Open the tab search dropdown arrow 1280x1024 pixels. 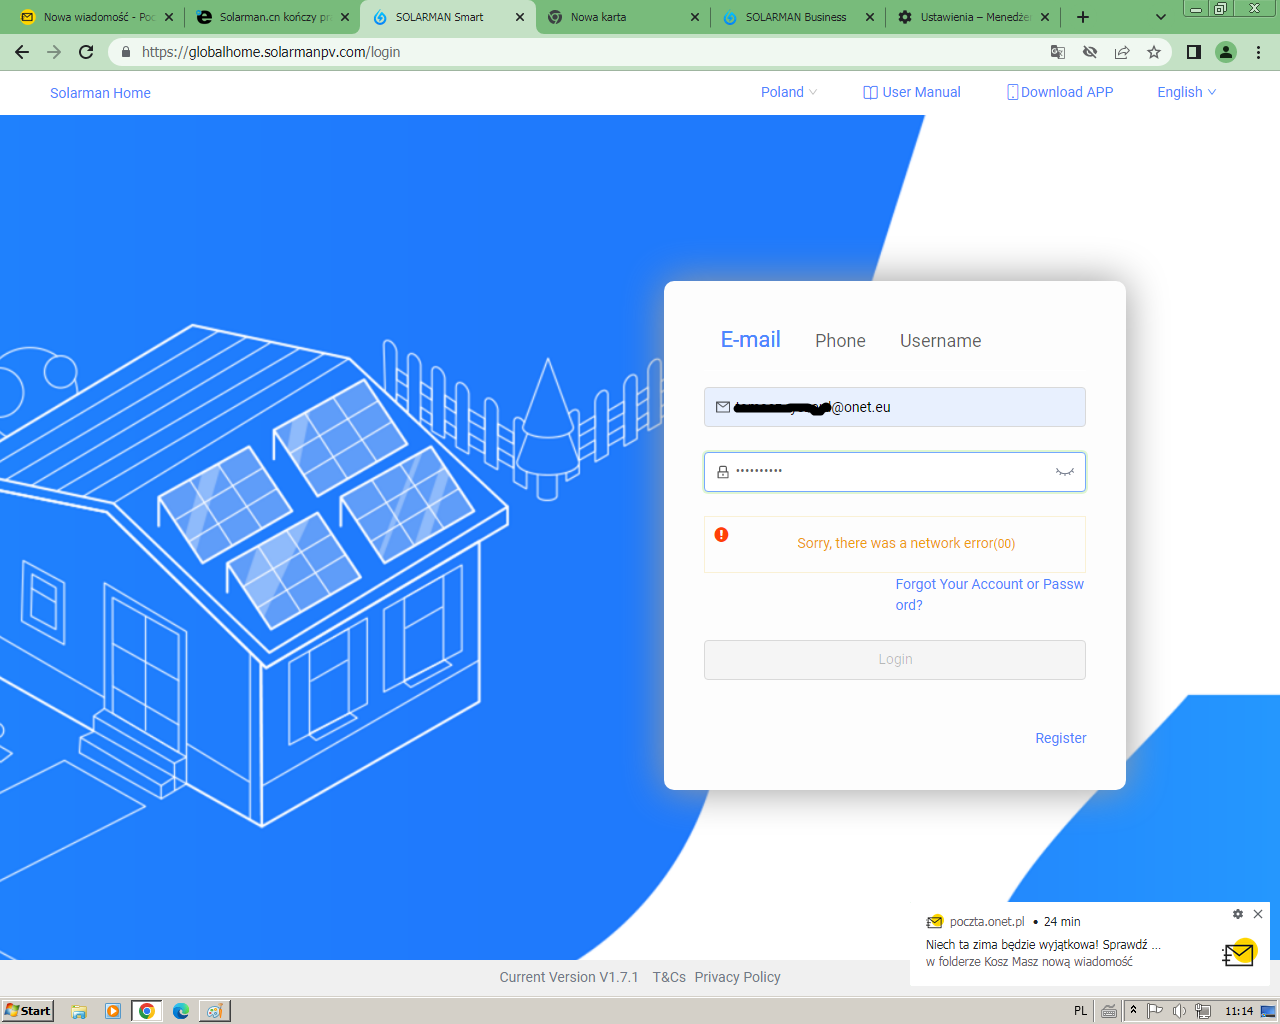[x=1161, y=17]
